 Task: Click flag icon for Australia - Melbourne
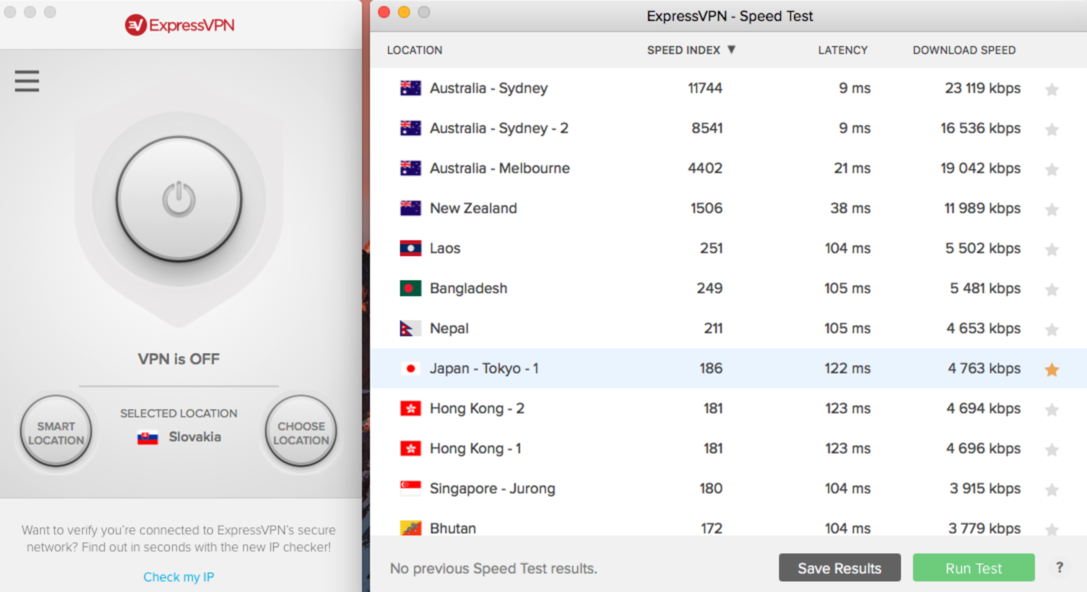(410, 168)
